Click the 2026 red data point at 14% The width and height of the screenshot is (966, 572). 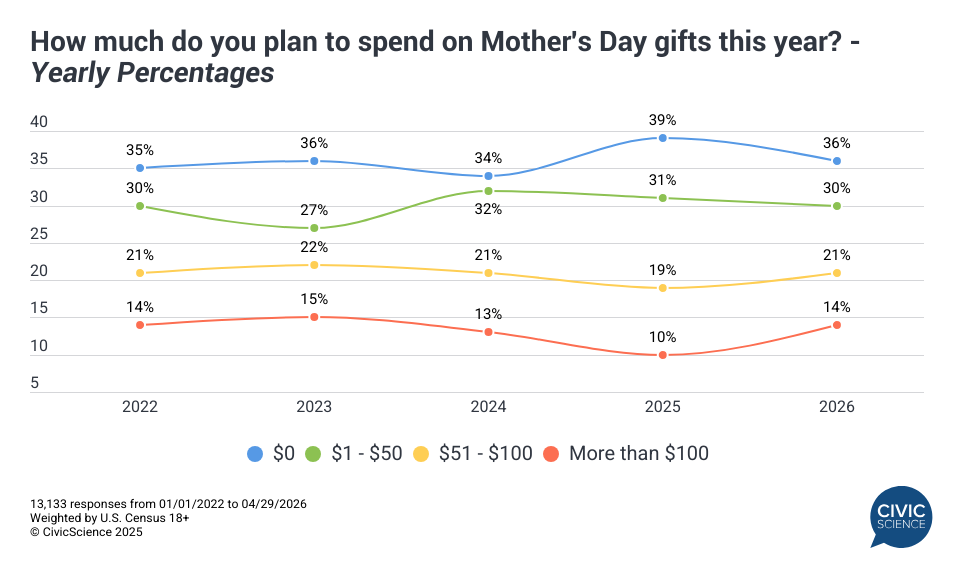[837, 325]
